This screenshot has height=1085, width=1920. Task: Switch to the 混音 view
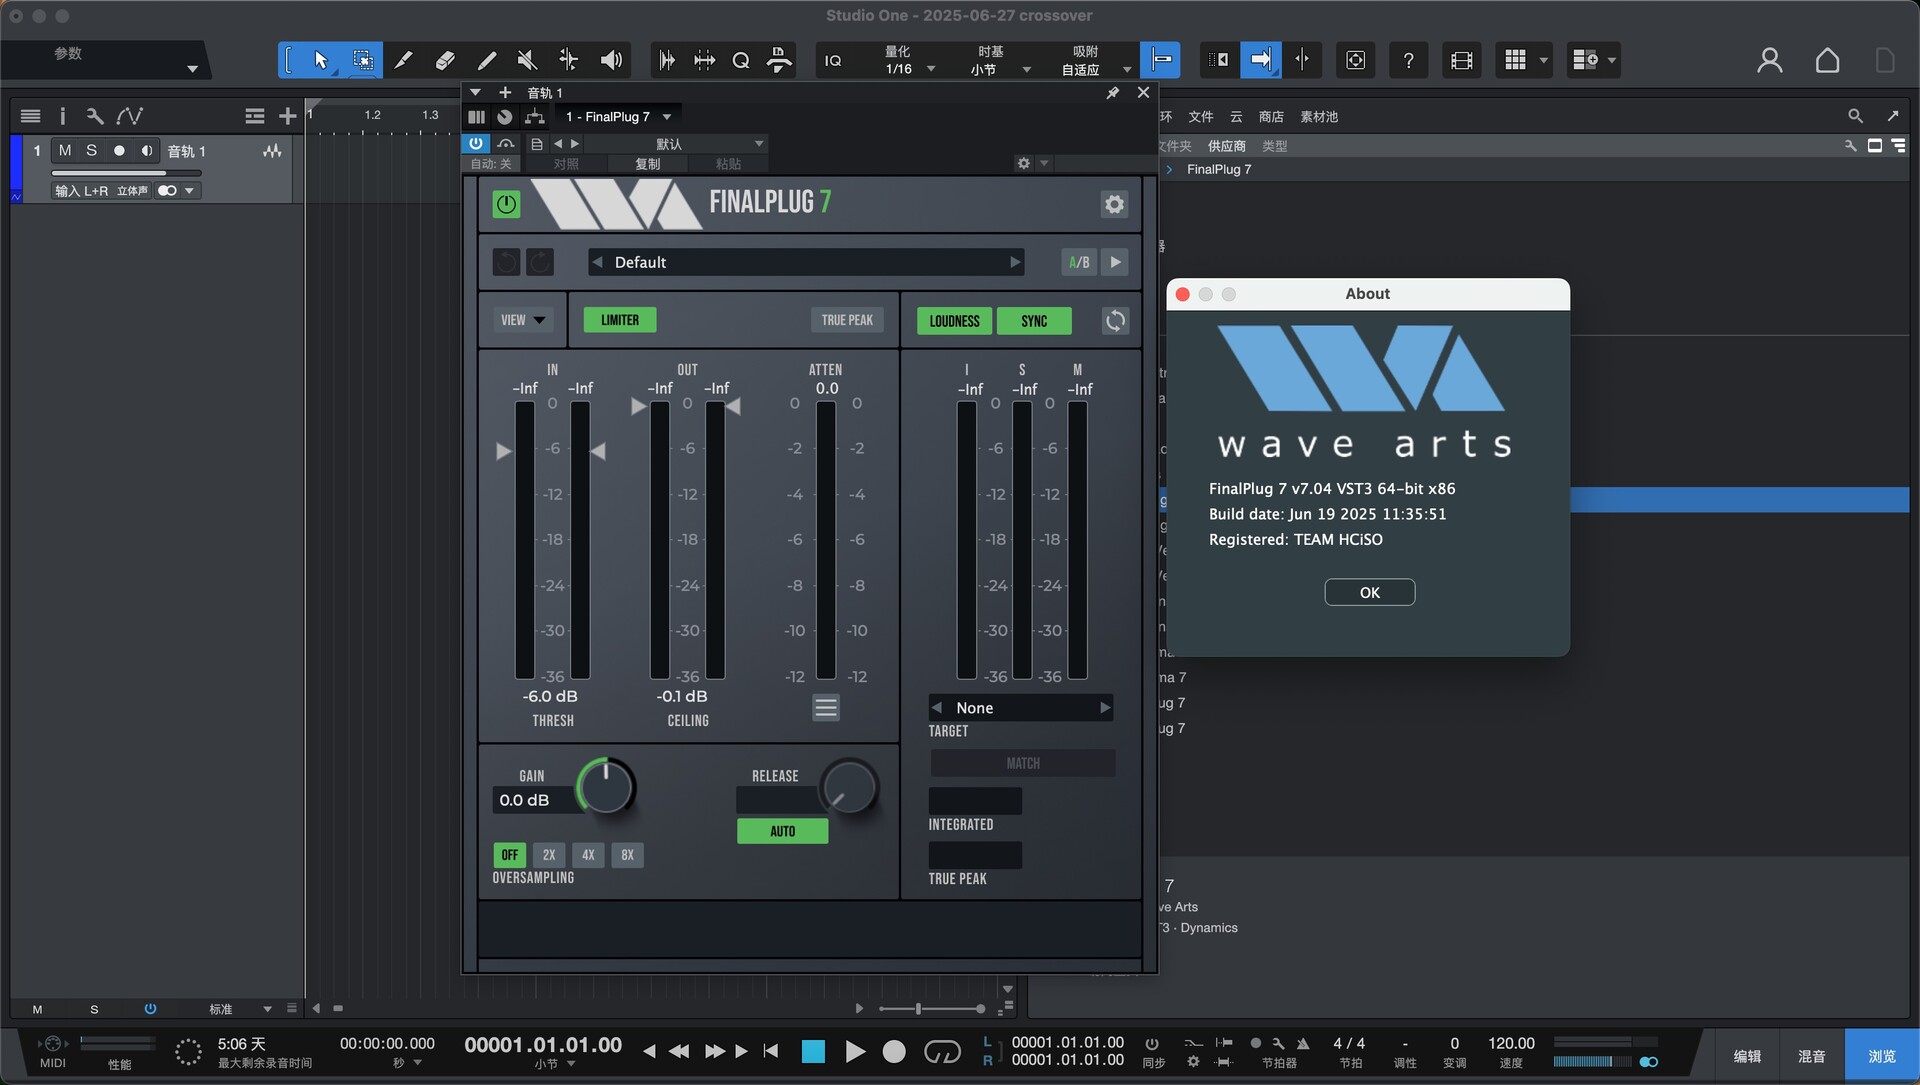coord(1812,1056)
